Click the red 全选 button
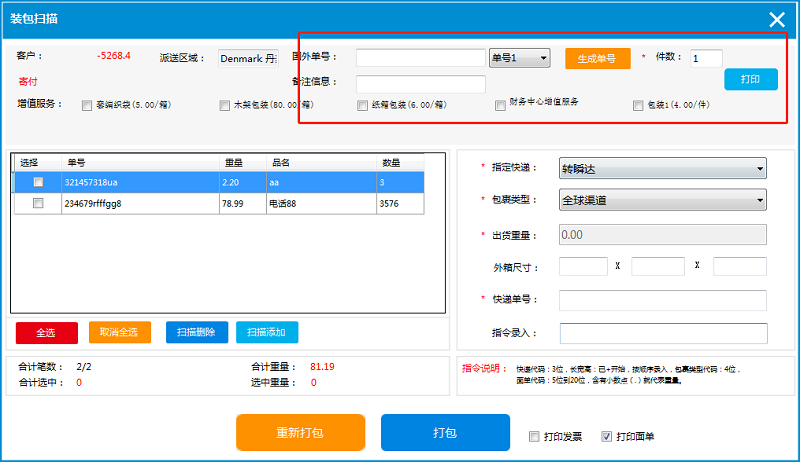800x462 pixels. point(46,332)
